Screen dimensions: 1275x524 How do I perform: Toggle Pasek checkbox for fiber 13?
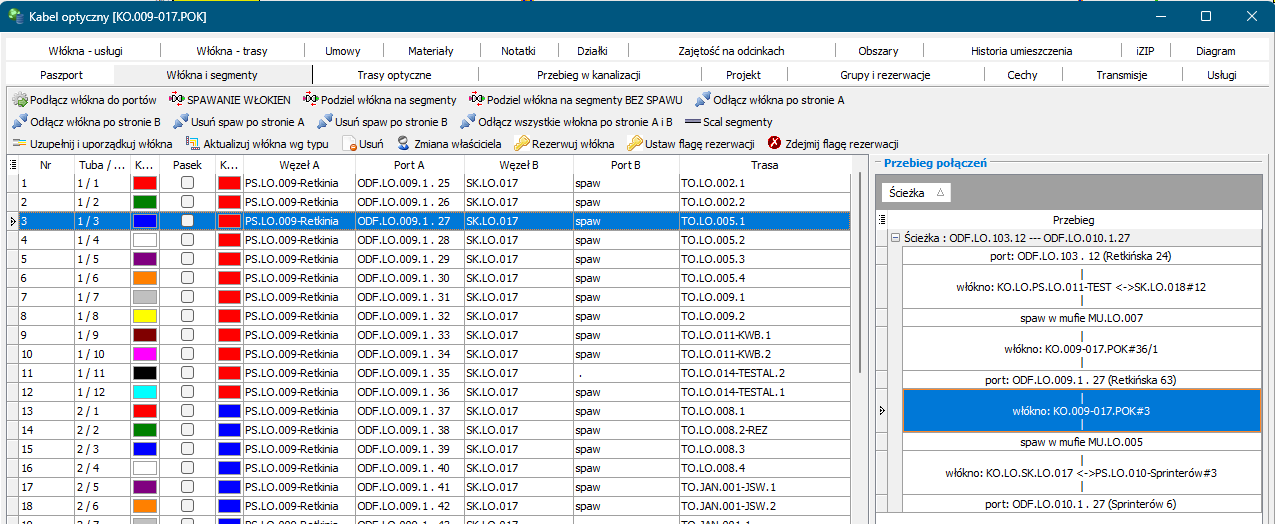click(187, 411)
